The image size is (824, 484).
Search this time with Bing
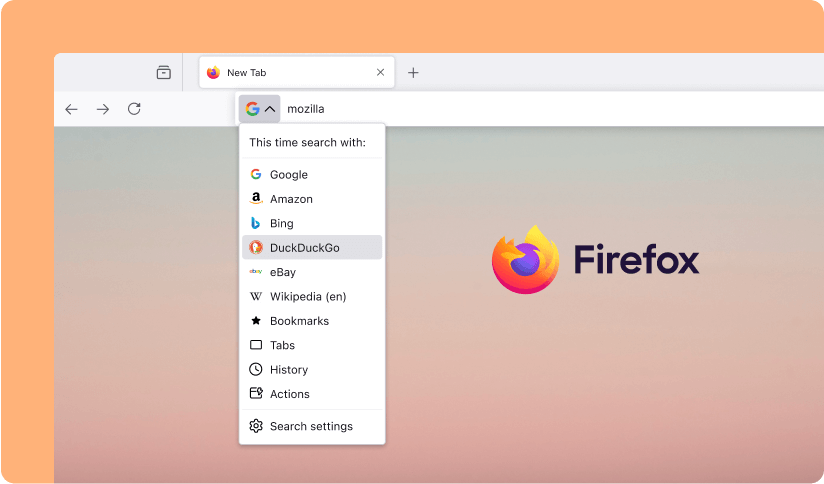tap(312, 223)
